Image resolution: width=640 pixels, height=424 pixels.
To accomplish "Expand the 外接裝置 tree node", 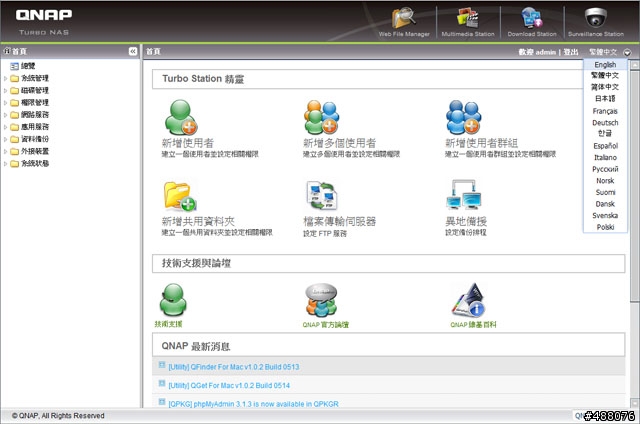I will click(x=5, y=152).
